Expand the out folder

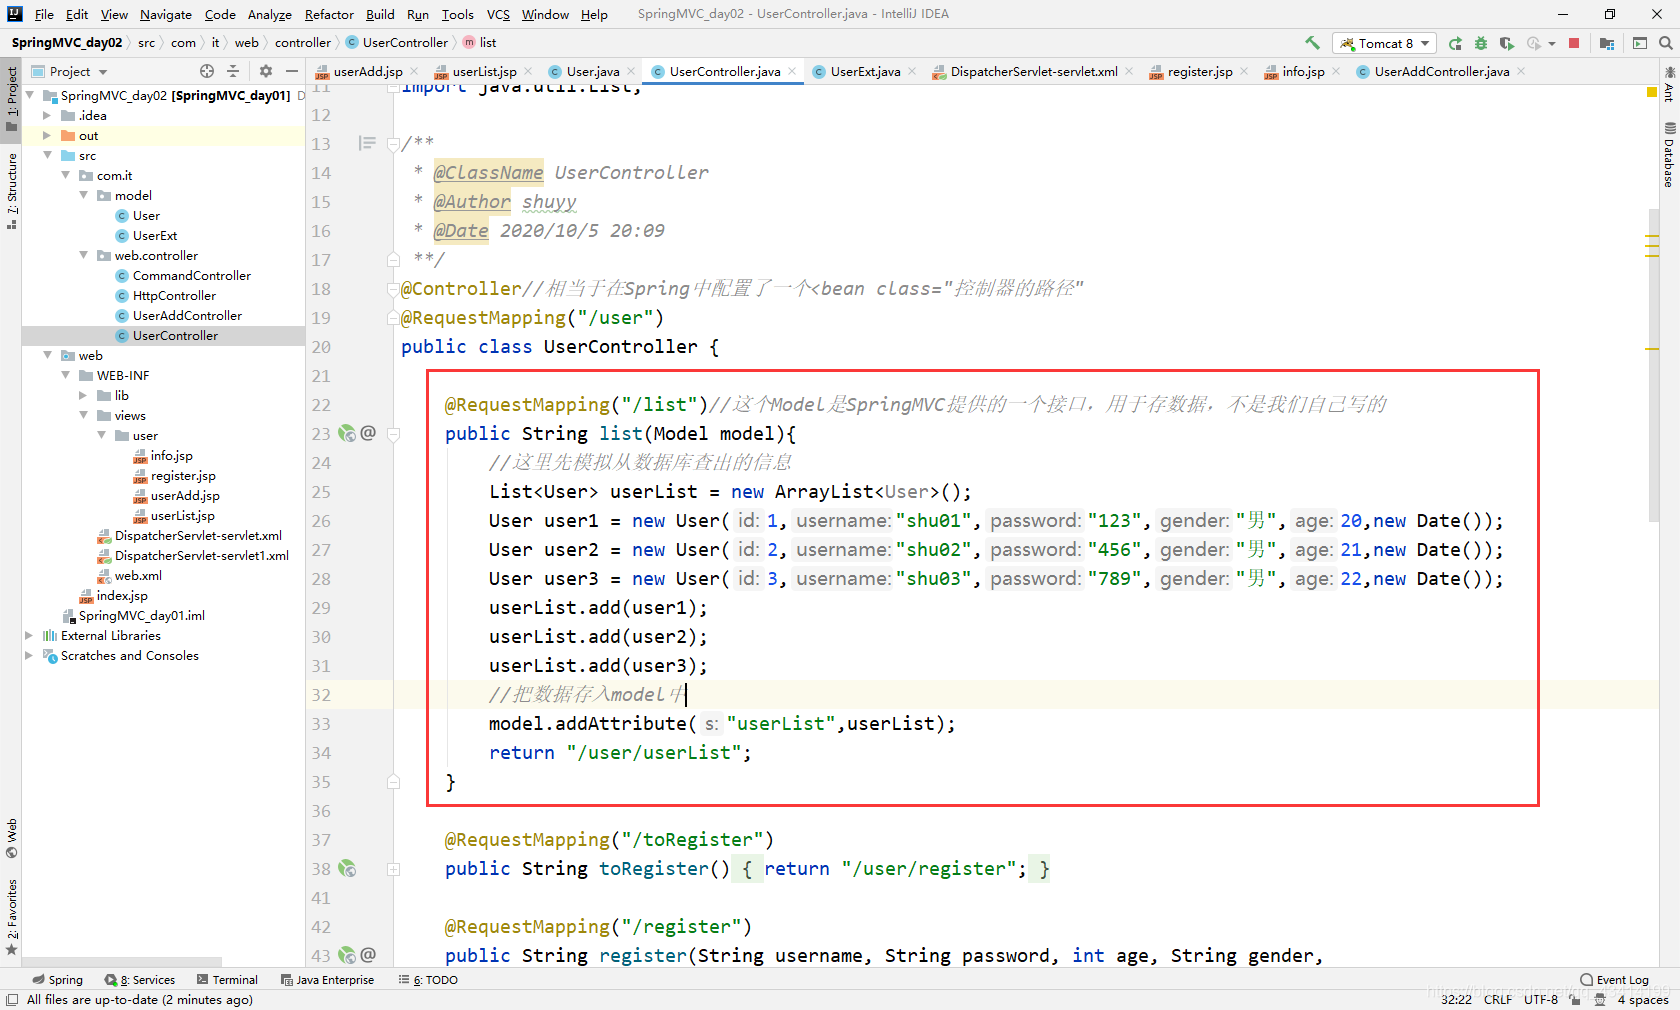click(x=46, y=135)
